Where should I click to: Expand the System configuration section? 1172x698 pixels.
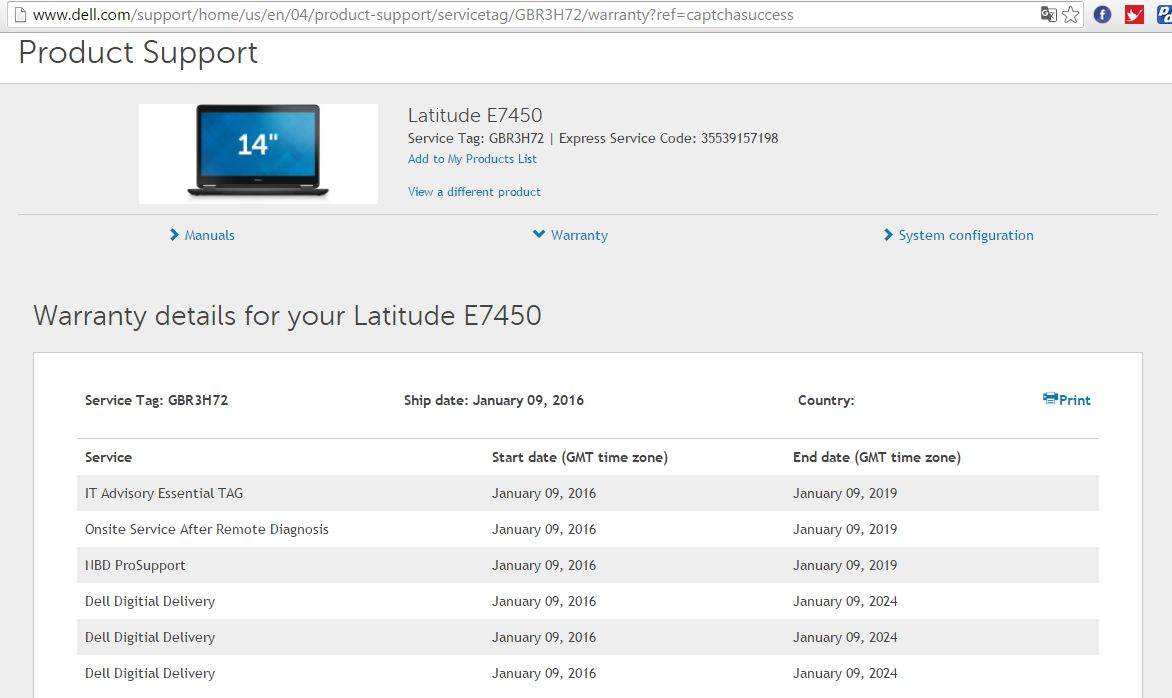pyautogui.click(x=958, y=235)
